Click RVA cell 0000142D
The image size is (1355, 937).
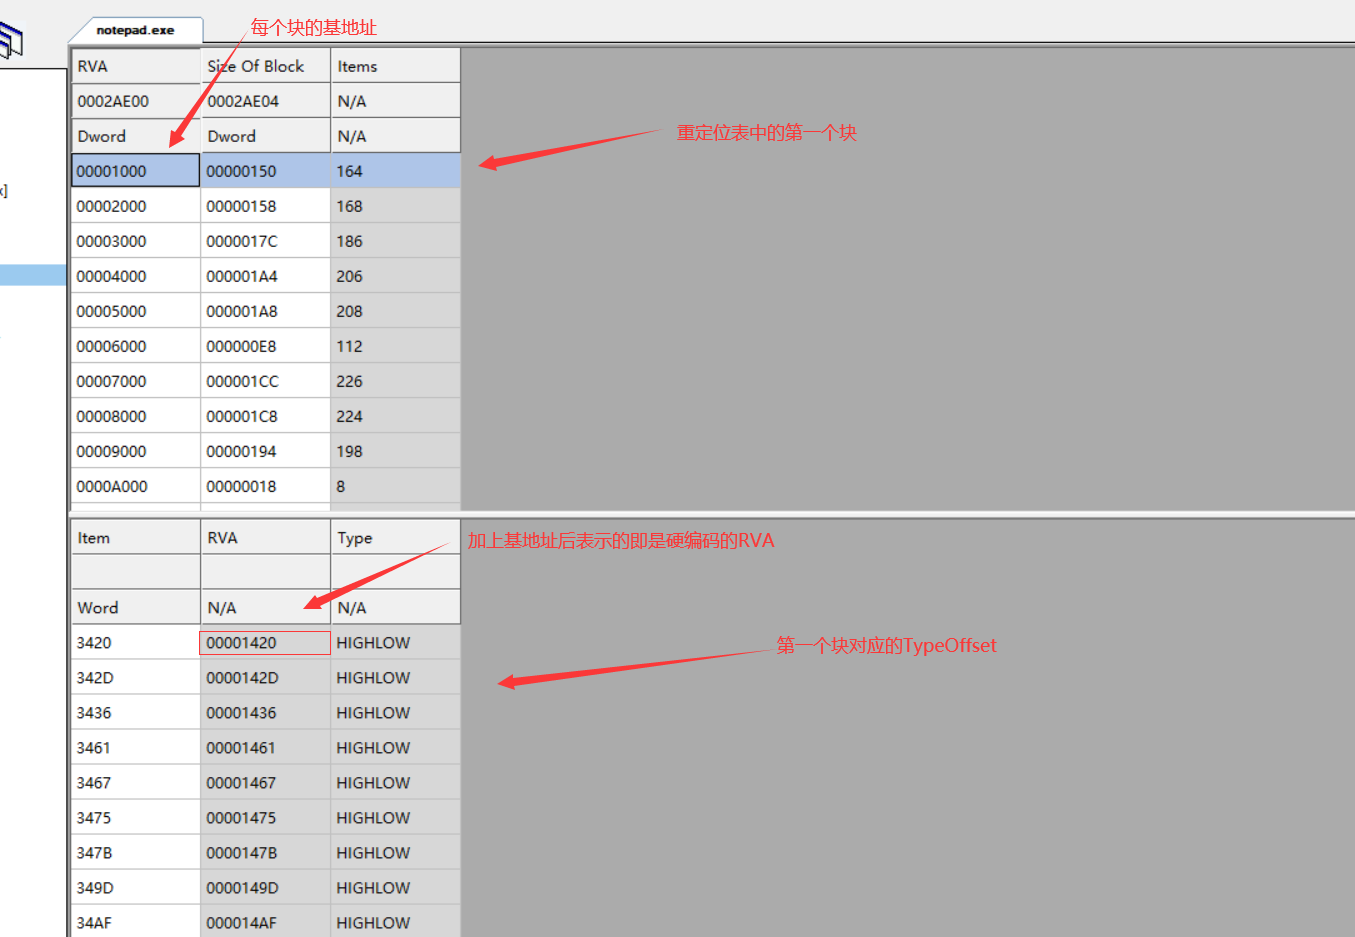click(x=266, y=677)
